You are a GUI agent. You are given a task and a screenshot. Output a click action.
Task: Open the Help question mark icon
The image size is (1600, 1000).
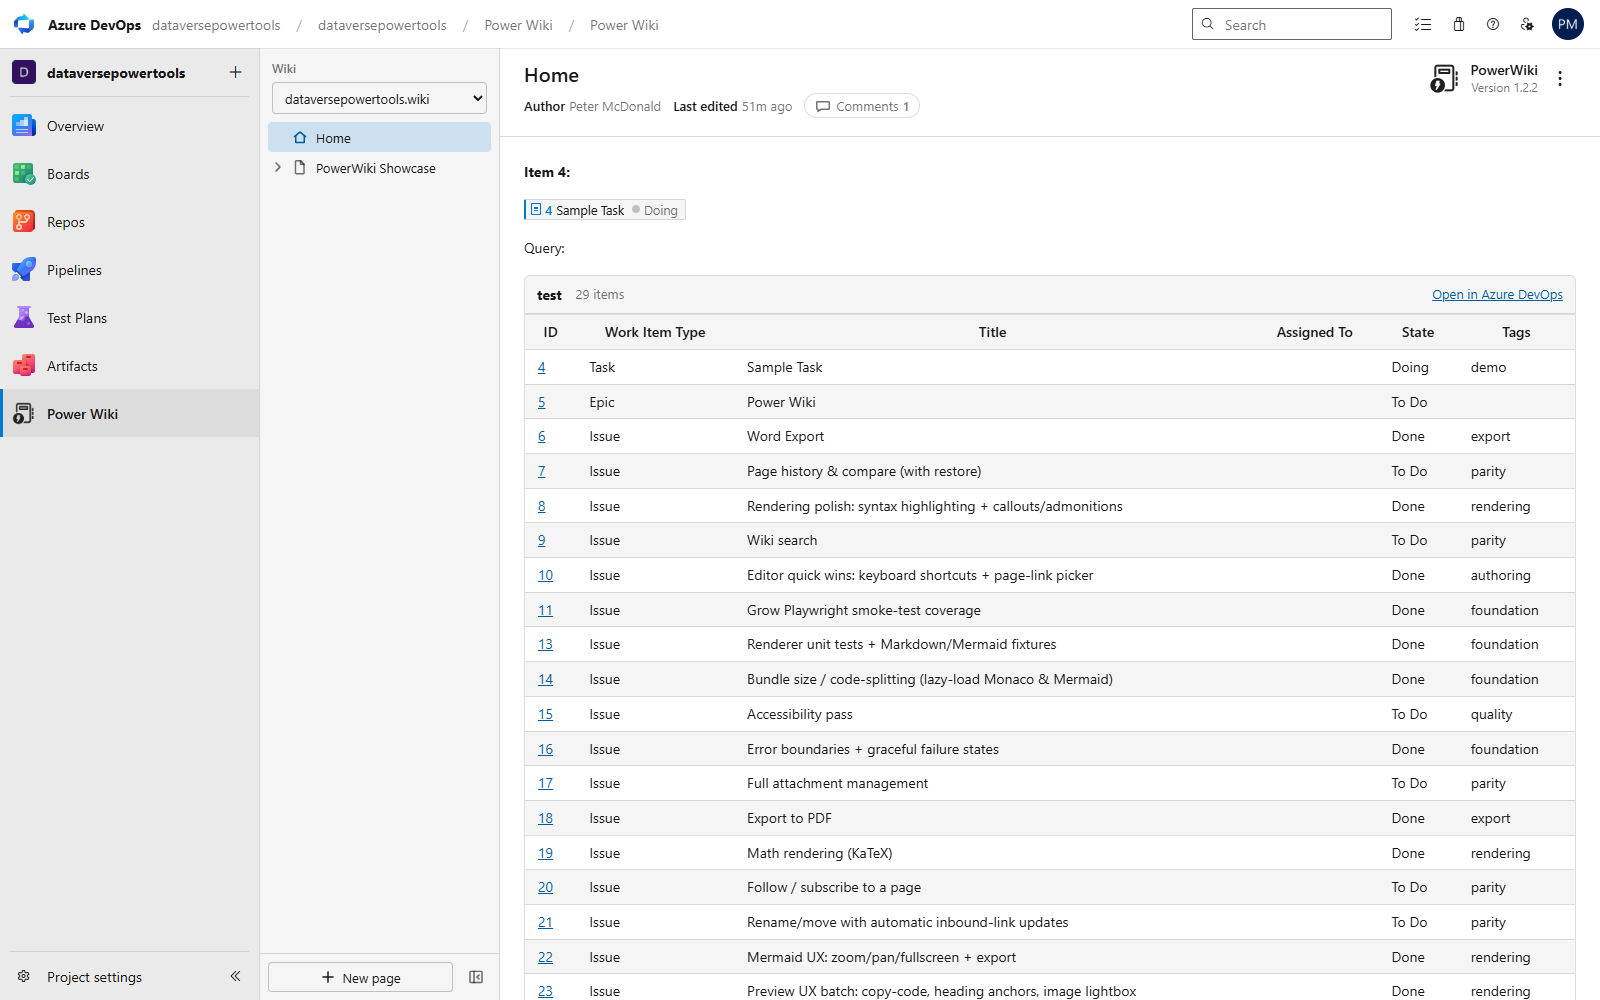click(1493, 25)
